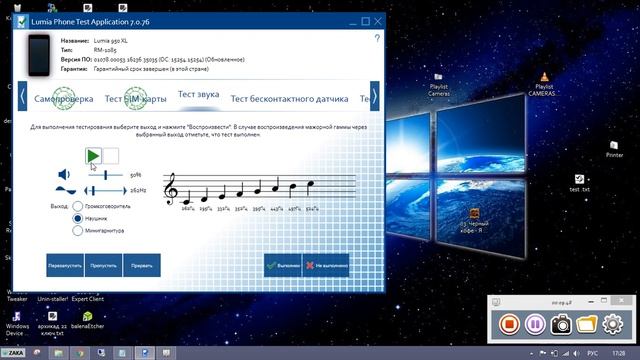Open Playlist CAMERAS VLC desktop icon
Screen dimensions: 640x360
pos(544,84)
